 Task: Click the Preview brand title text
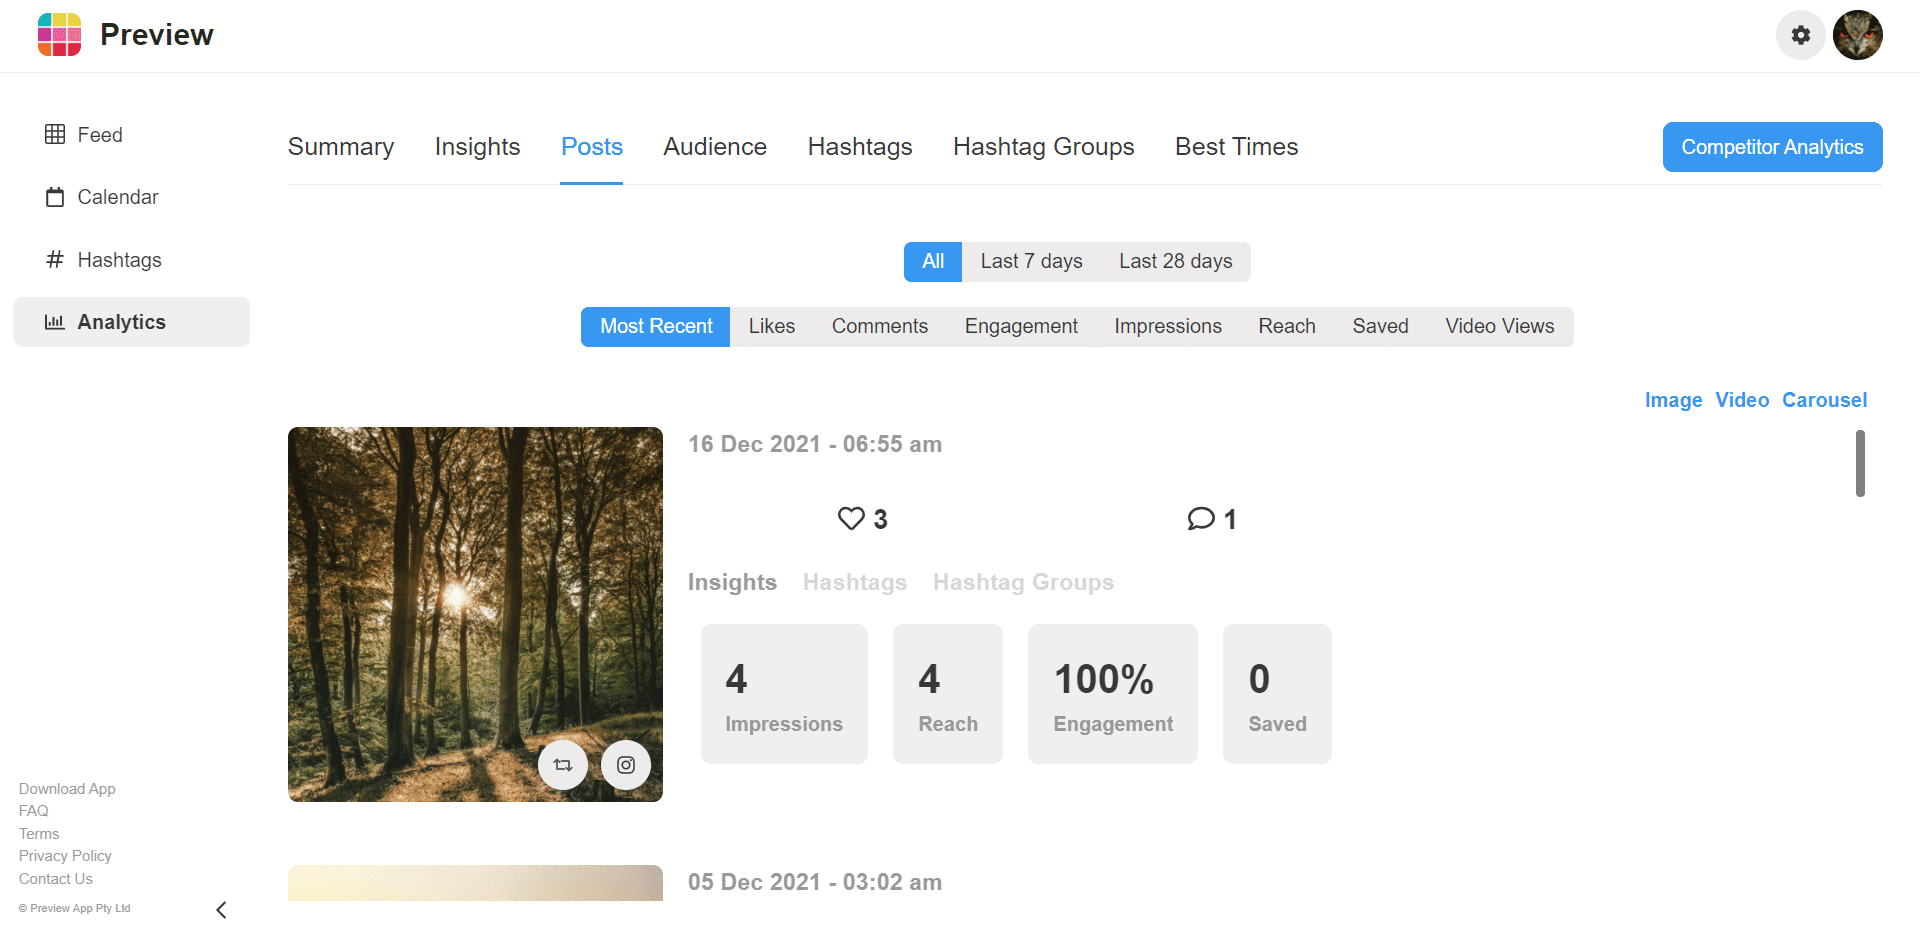157,35
